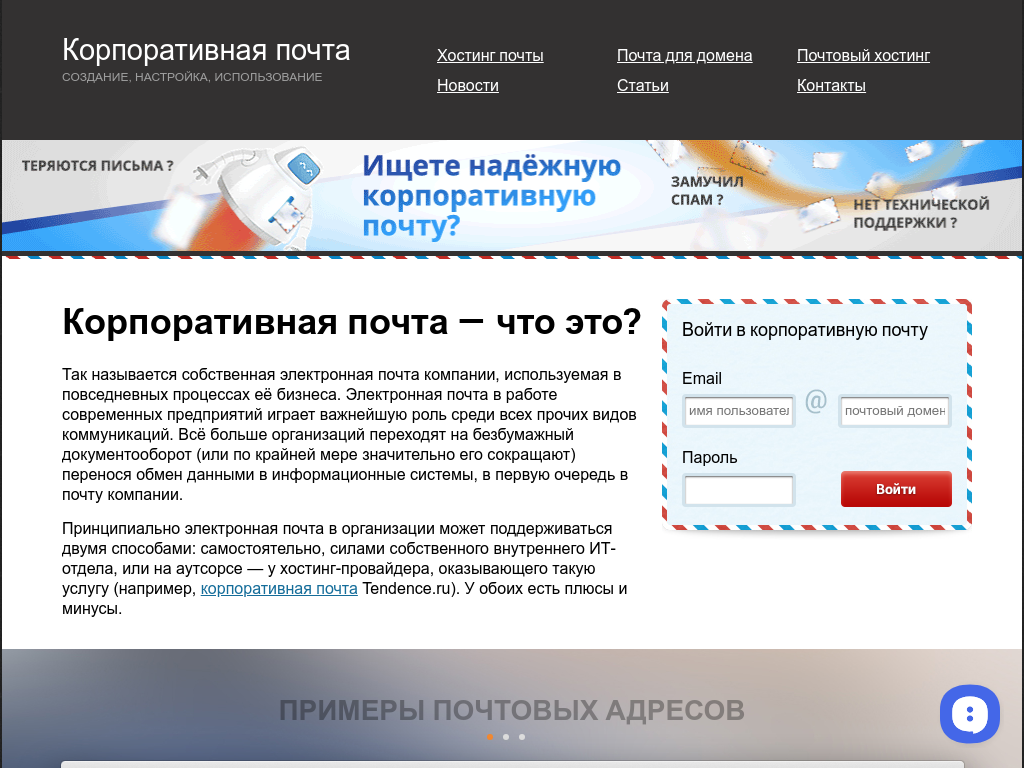Open the Хостинг почты menu link
The width and height of the screenshot is (1024, 768).
pyautogui.click(x=490, y=56)
